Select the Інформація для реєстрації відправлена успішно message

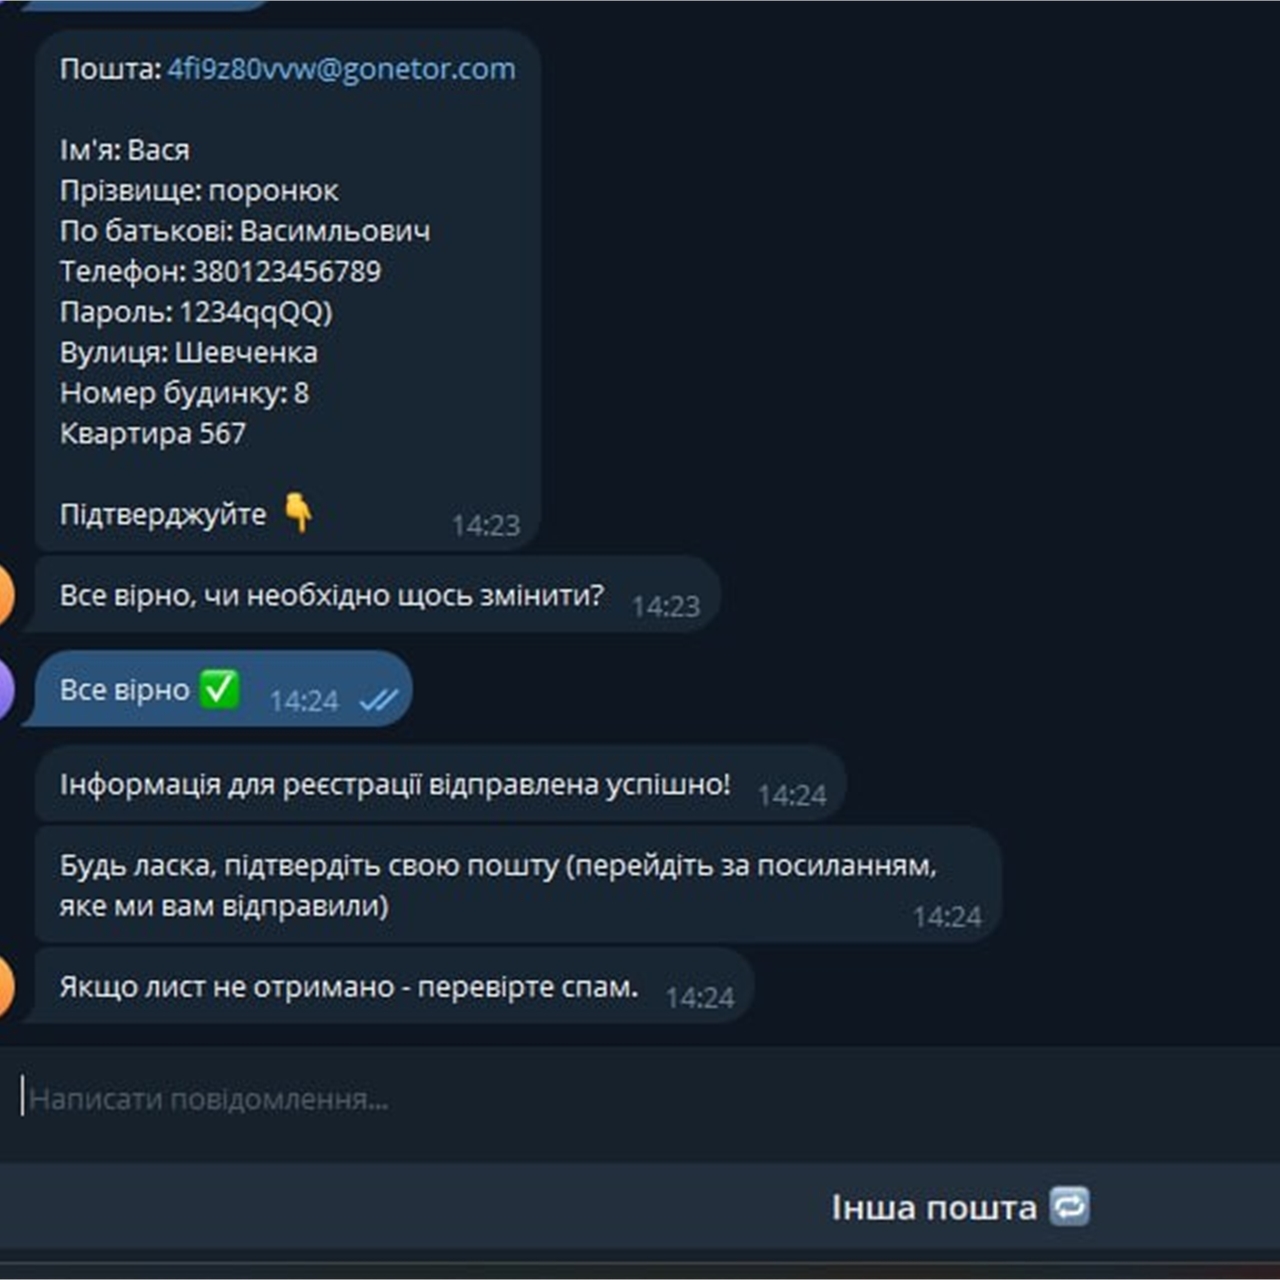coord(441,784)
